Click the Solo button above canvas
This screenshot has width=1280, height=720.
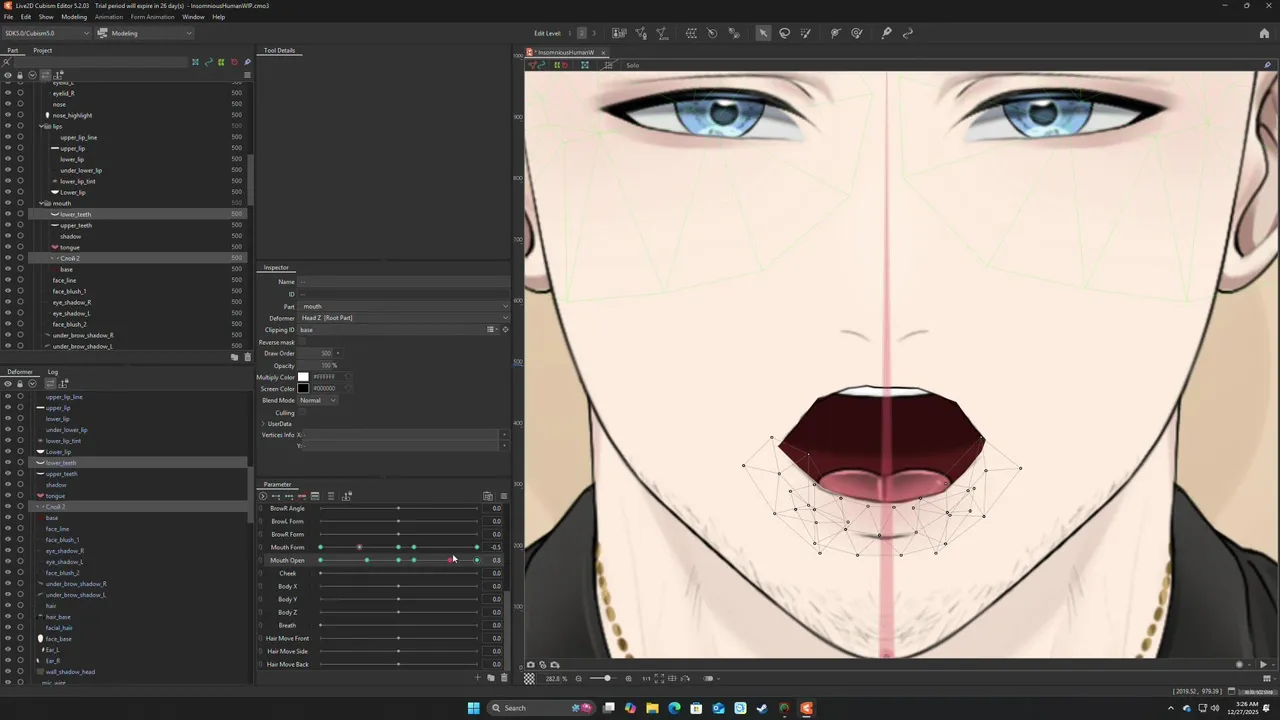(633, 65)
